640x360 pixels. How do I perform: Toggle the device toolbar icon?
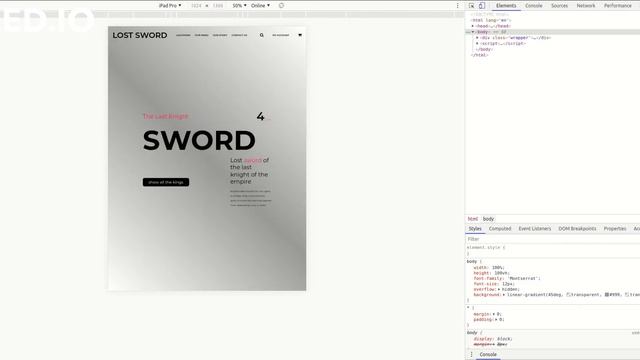tap(482, 6)
